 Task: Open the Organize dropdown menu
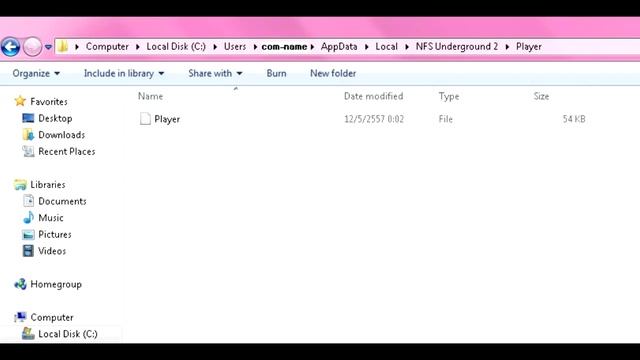(x=36, y=73)
